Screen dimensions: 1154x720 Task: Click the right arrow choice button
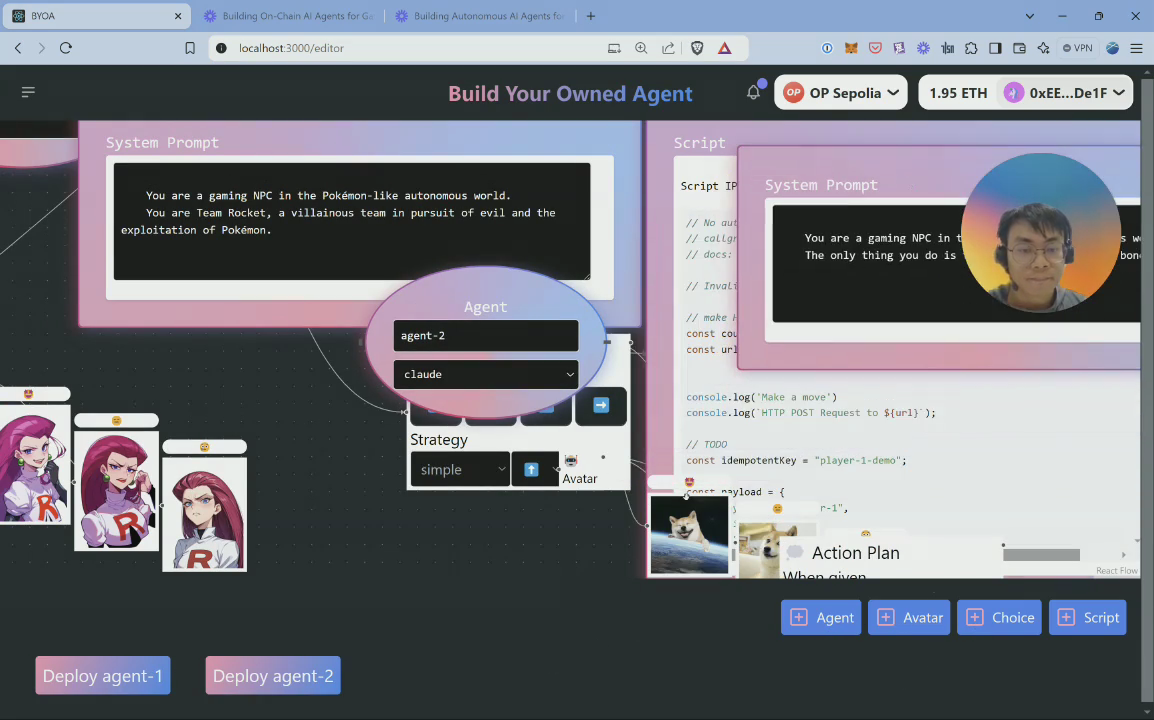601,406
